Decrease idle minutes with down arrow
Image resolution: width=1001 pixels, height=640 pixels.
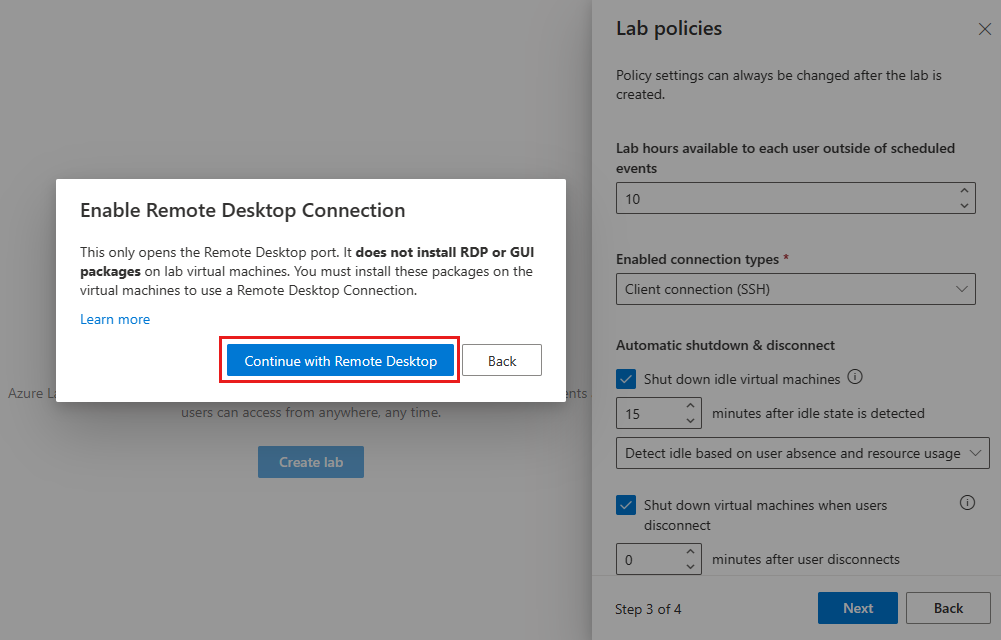pyautogui.click(x=690, y=420)
